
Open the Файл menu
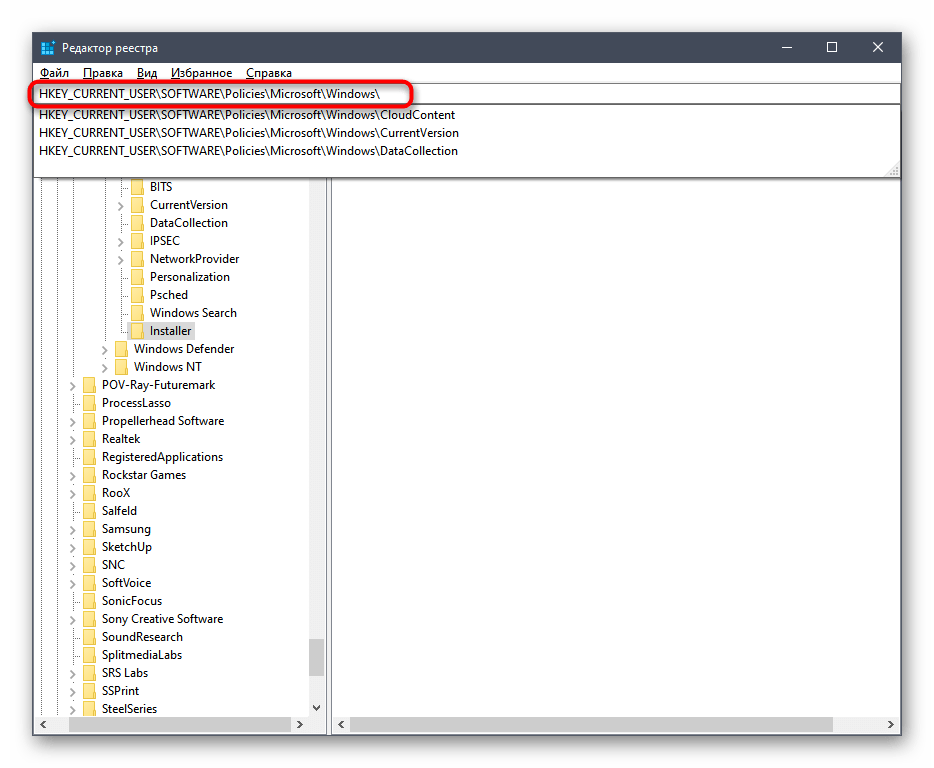tap(54, 73)
